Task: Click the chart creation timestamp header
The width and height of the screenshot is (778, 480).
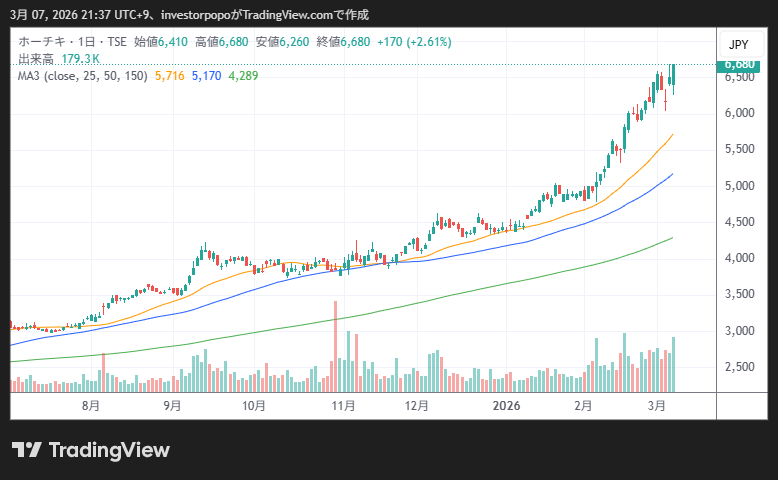Action: (x=192, y=14)
